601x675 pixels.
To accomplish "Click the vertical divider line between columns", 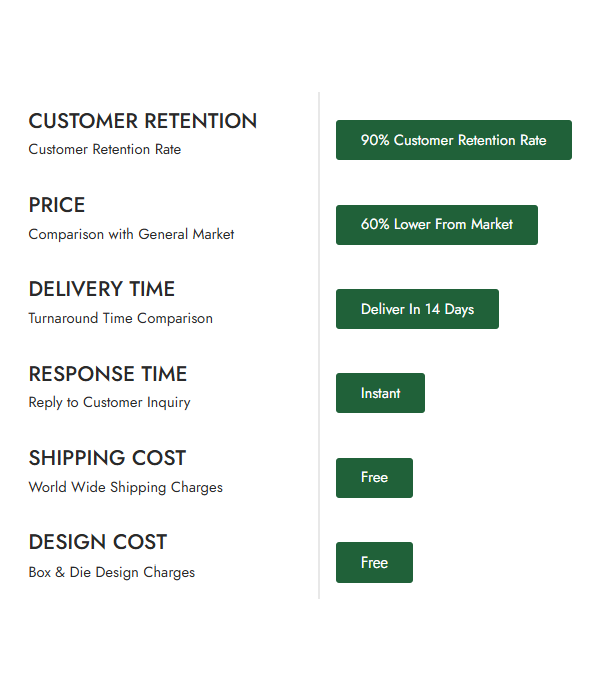I will point(319,345).
